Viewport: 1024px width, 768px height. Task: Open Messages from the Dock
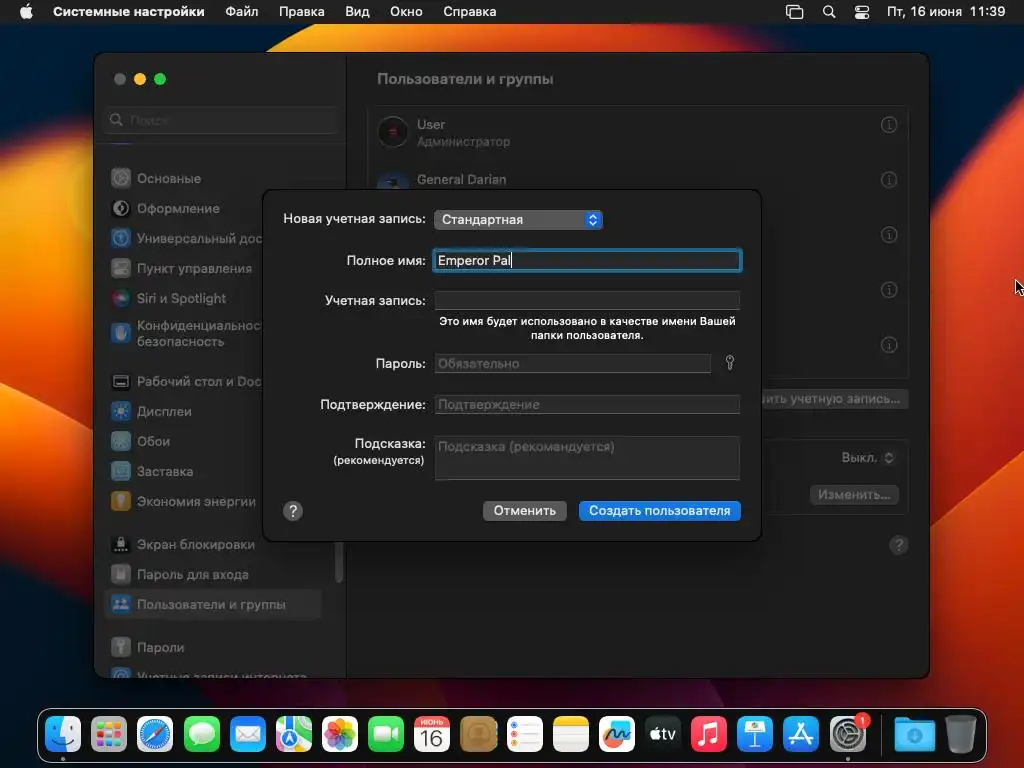pos(202,735)
